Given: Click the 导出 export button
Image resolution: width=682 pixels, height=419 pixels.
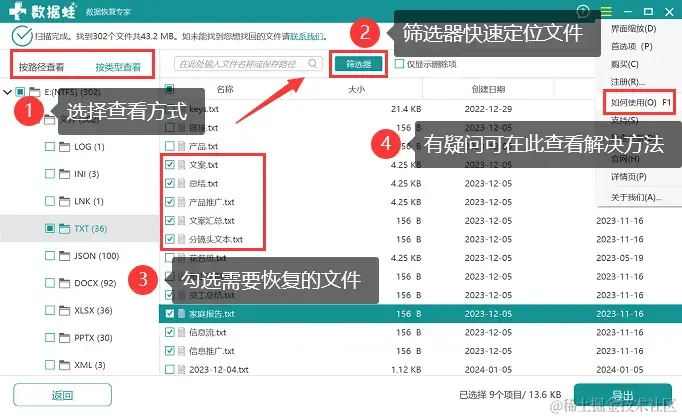Looking at the screenshot, I should coord(623,395).
